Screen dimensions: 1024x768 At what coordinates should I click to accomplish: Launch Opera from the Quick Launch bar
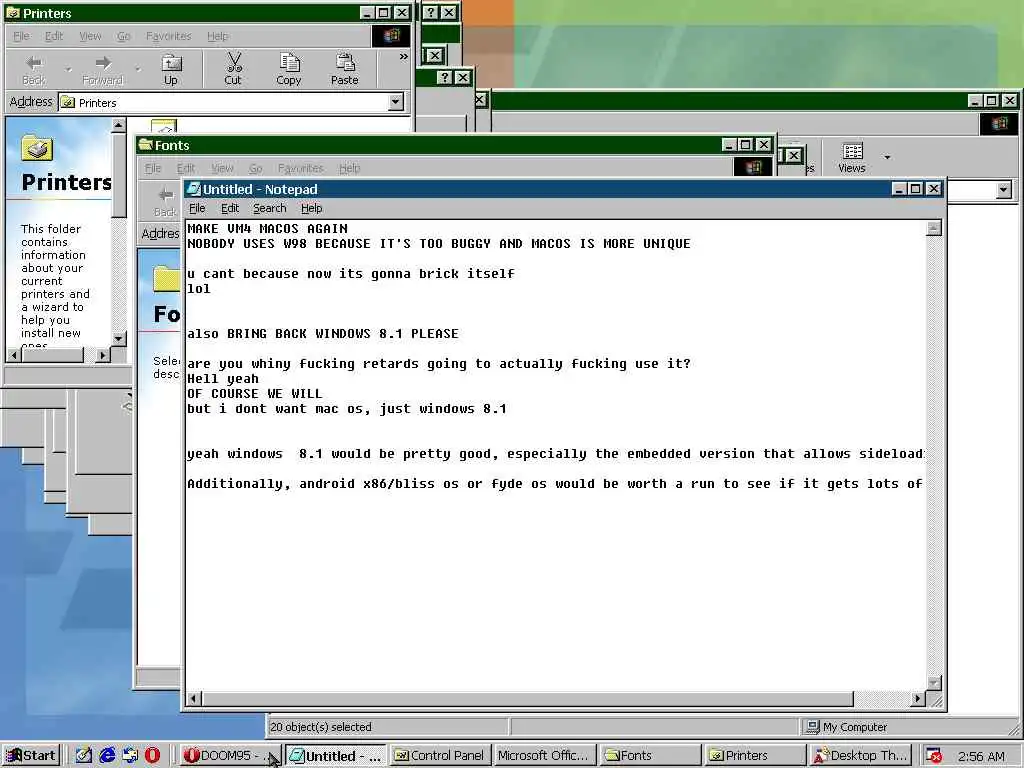(x=152, y=756)
